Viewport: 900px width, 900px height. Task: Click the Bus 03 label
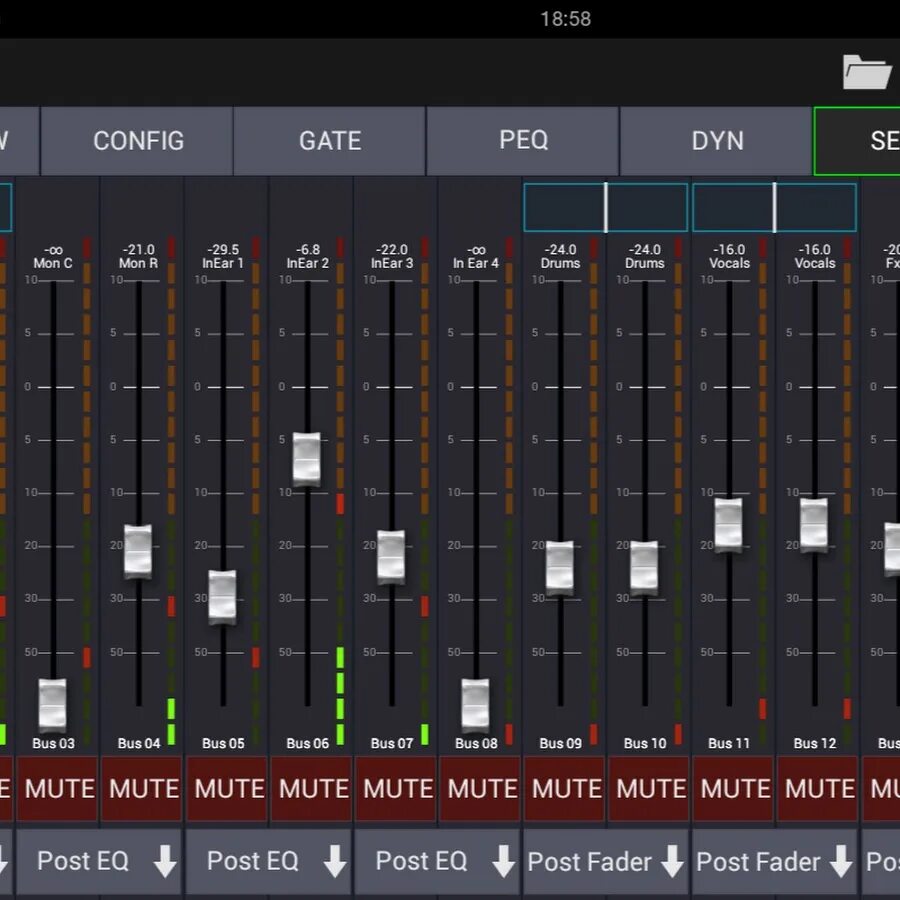53,743
